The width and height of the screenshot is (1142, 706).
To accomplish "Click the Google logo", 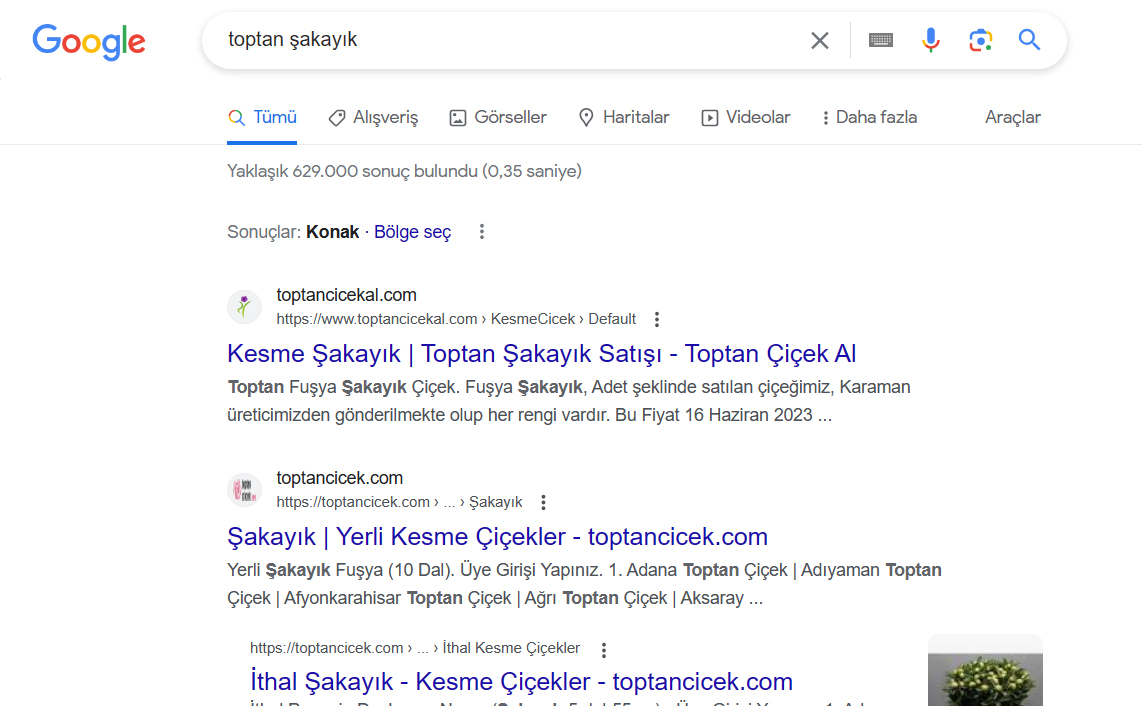I will coord(89,41).
